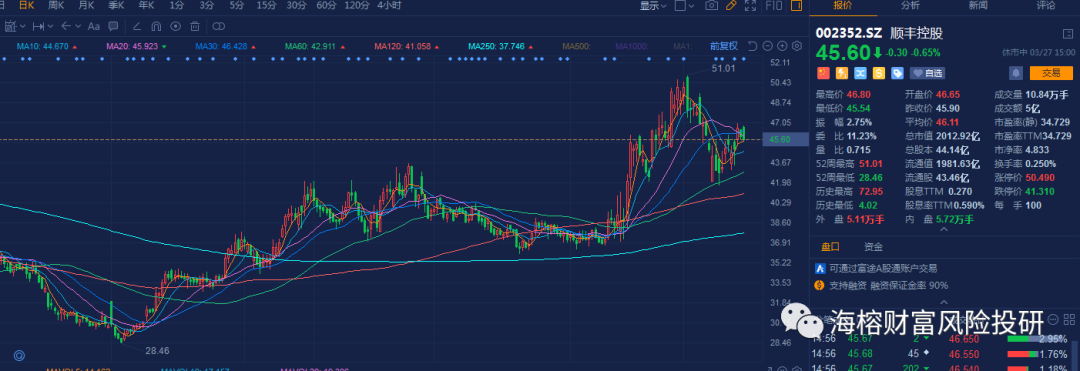The image size is (1080, 371).
Task: Open the quote detail popout icon
Action: (1068, 34)
